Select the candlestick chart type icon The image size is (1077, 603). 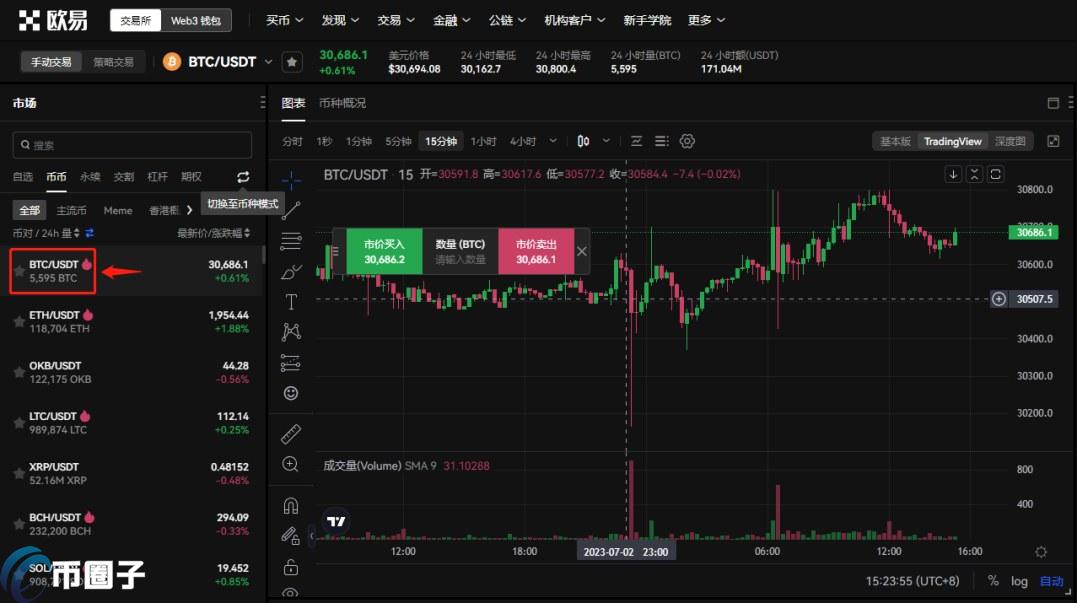(x=583, y=141)
